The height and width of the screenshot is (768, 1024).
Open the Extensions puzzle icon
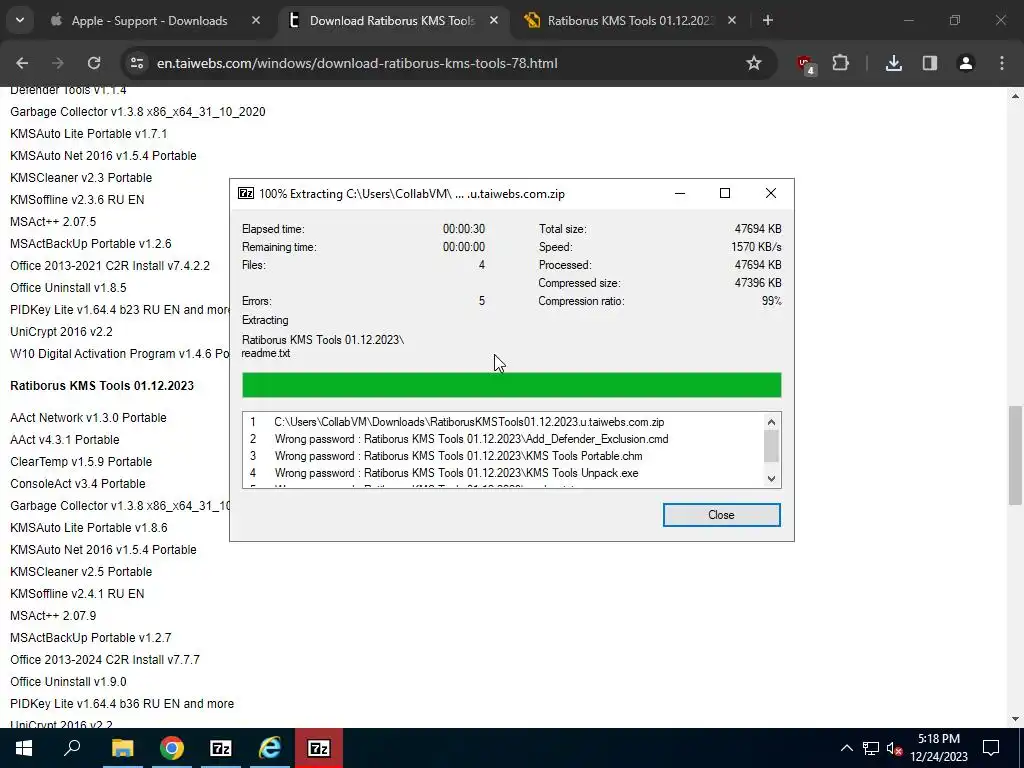pyautogui.click(x=840, y=63)
